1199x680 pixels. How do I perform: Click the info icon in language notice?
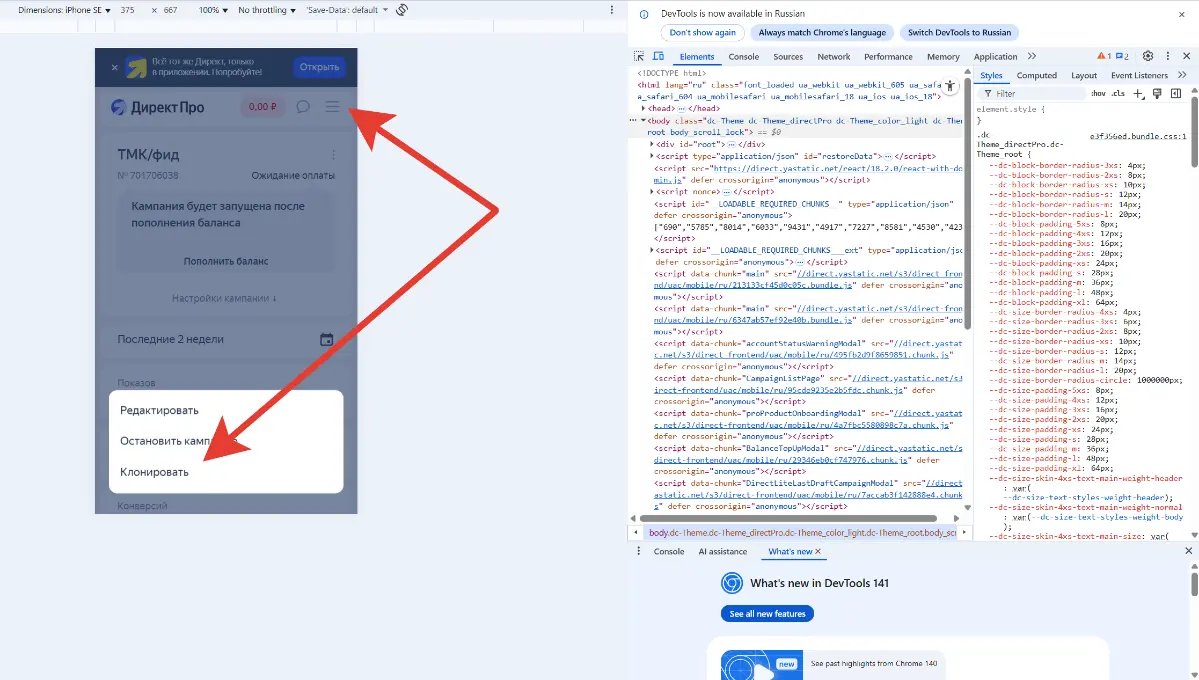644,14
